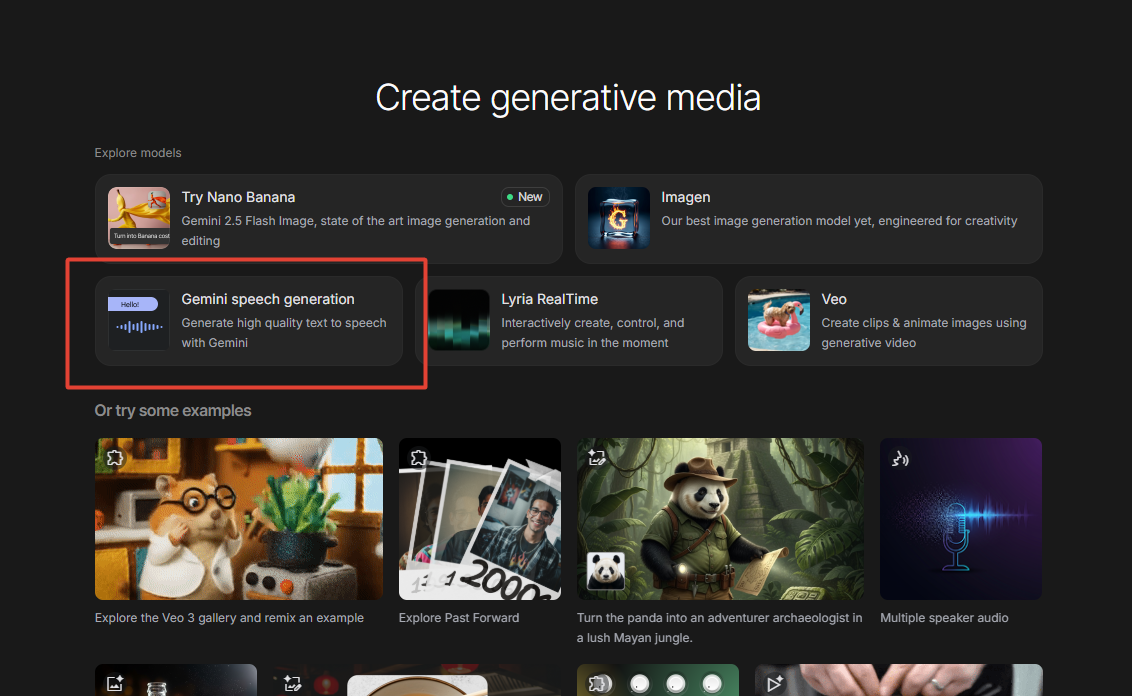Click the 'Or try some examples' heading
Viewport: 1132px width, 696px height.
(173, 411)
